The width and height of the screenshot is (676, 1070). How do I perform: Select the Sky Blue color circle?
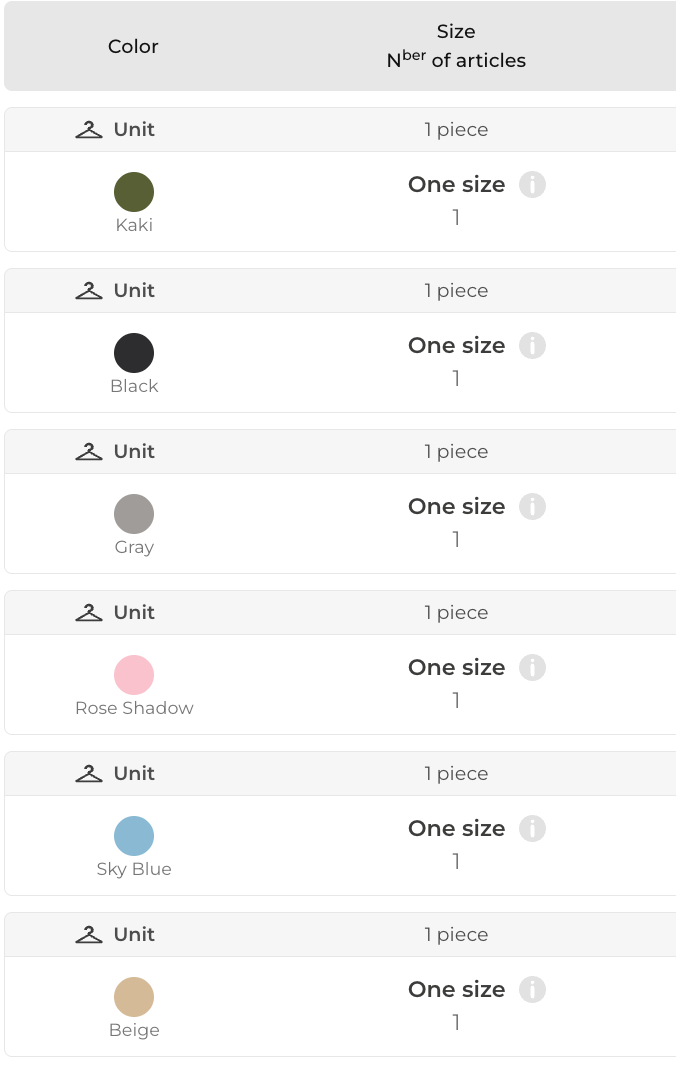pyautogui.click(x=134, y=836)
